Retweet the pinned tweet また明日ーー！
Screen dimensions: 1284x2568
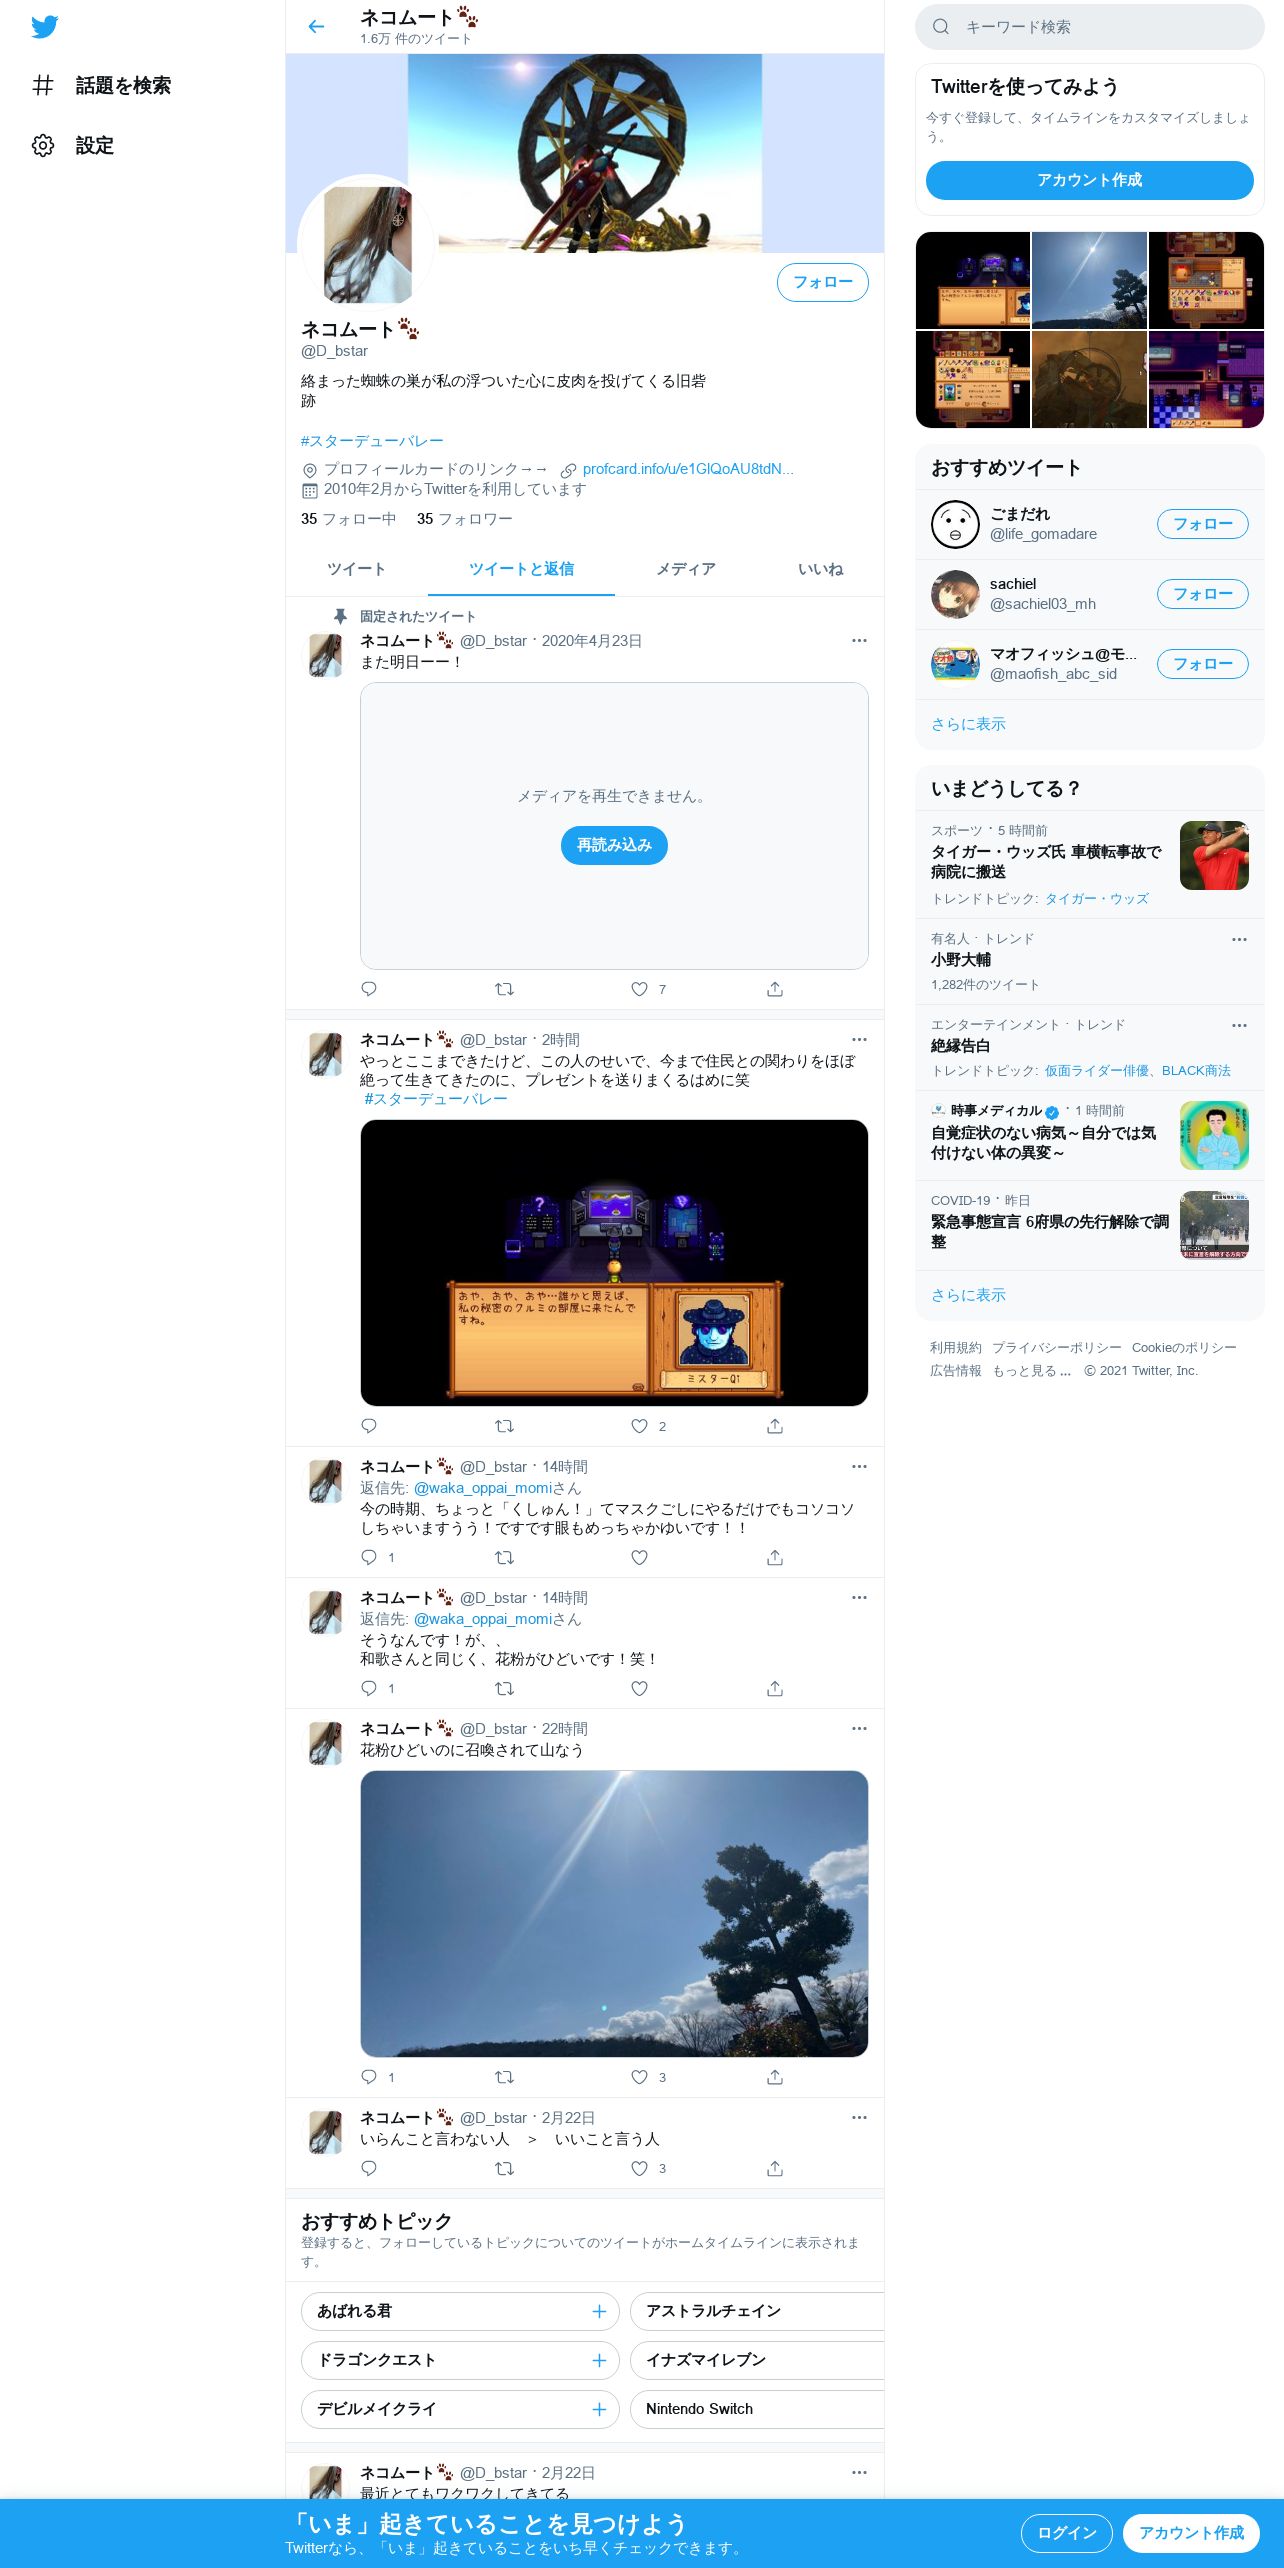[x=505, y=989]
